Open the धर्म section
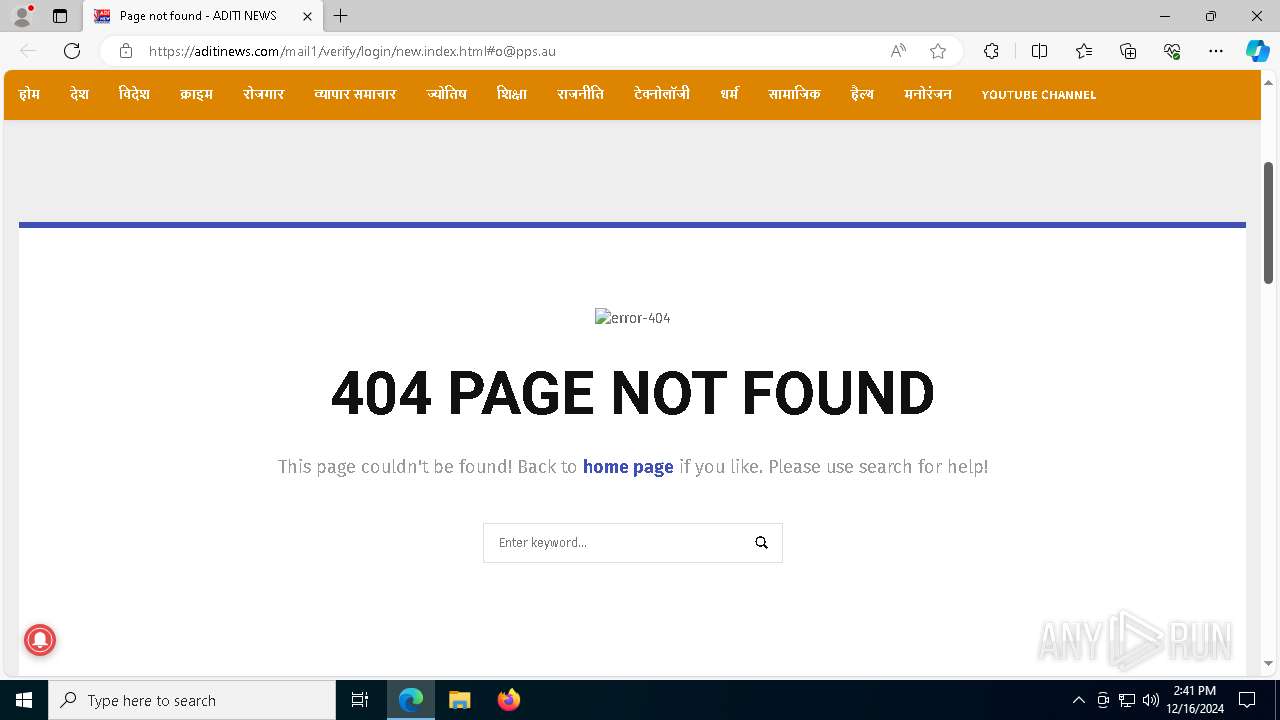This screenshot has height=720, width=1280. (729, 94)
